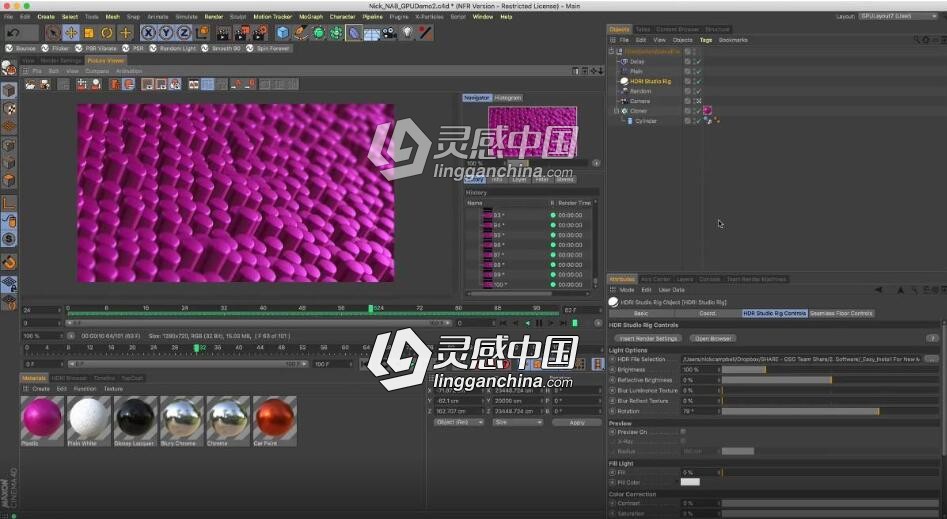This screenshot has width=947, height=519.
Task: Adjust the Rotation slider
Action: [x=830, y=411]
